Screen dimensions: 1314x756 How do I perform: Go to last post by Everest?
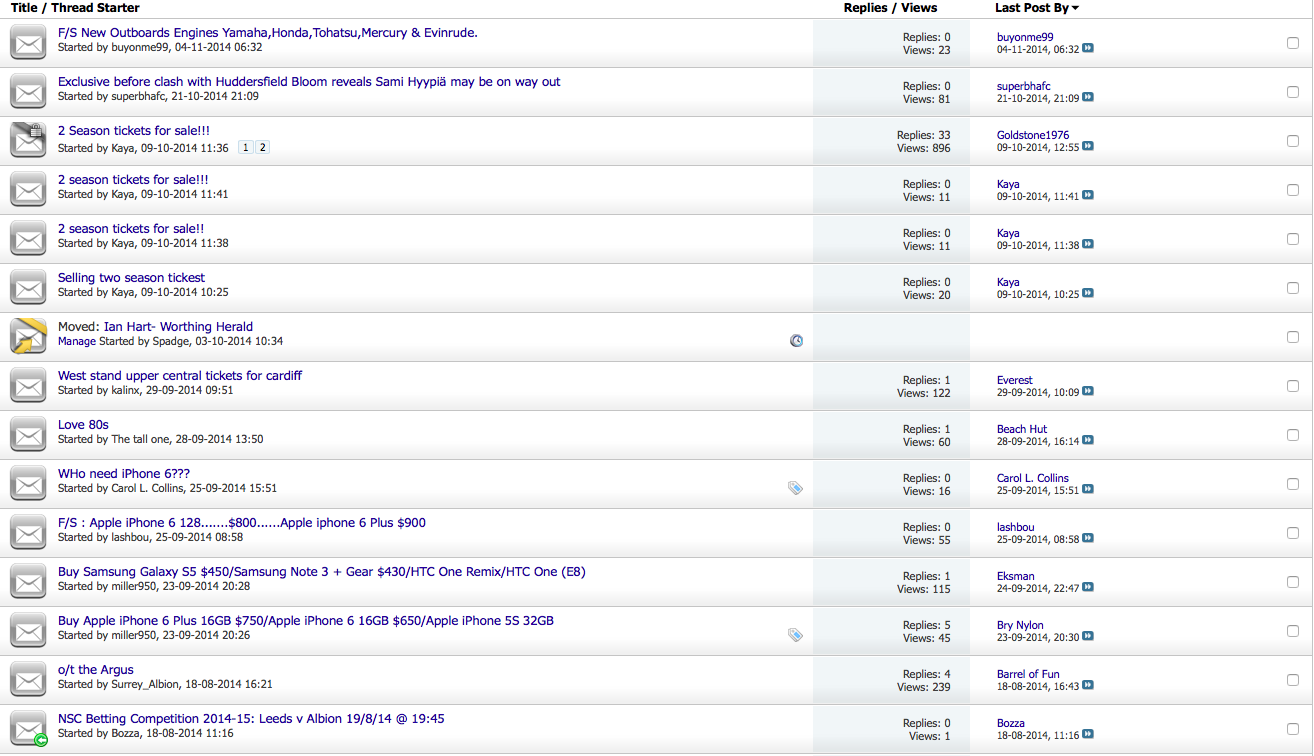(x=1088, y=391)
